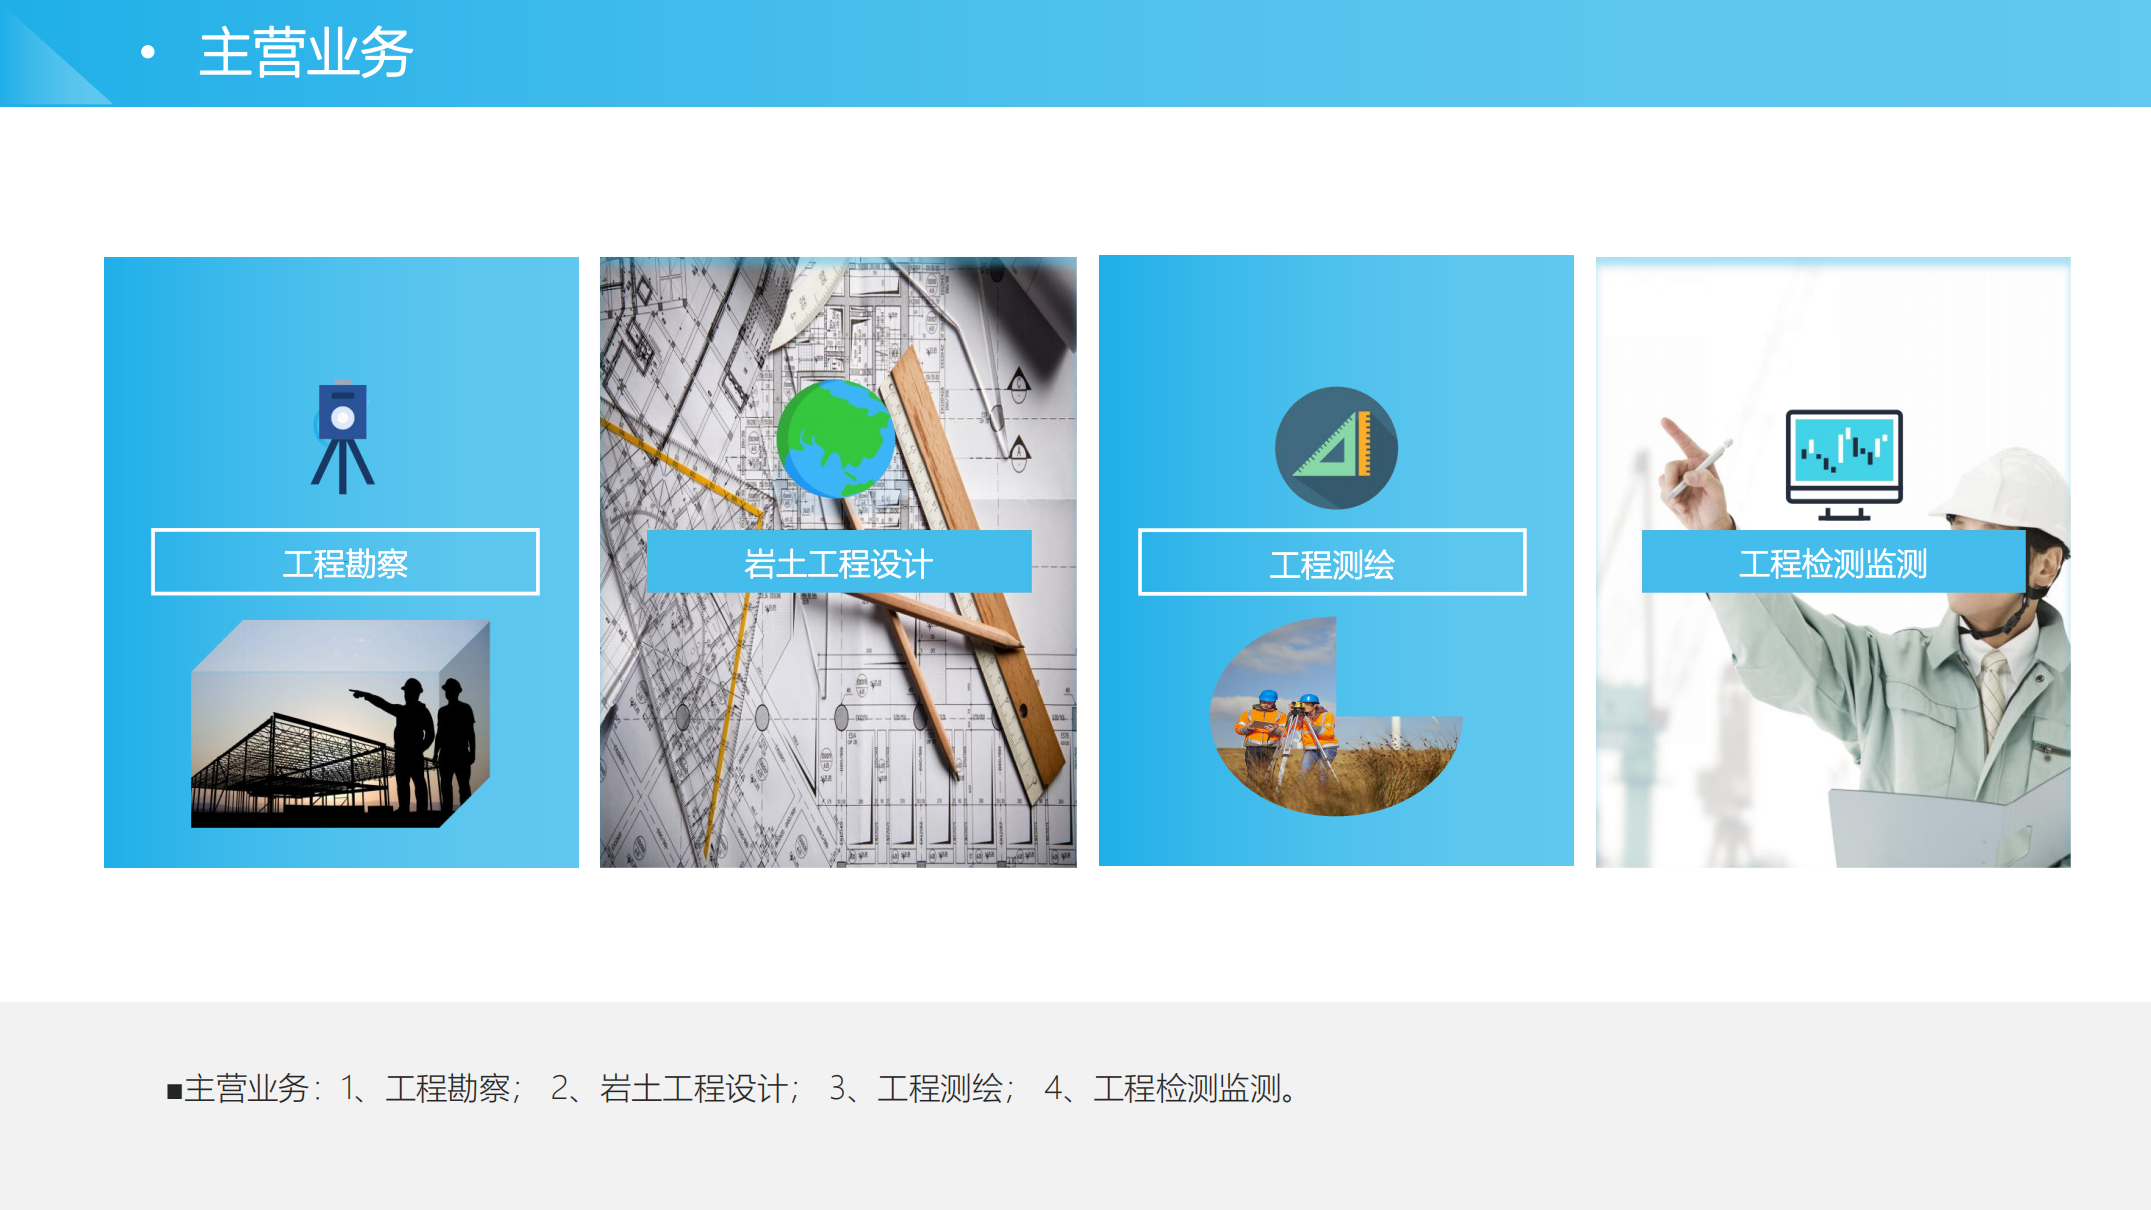Screen dimensions: 2151x1210
Task: Click the surveyors in field photo
Action: pyautogui.click(x=1335, y=716)
